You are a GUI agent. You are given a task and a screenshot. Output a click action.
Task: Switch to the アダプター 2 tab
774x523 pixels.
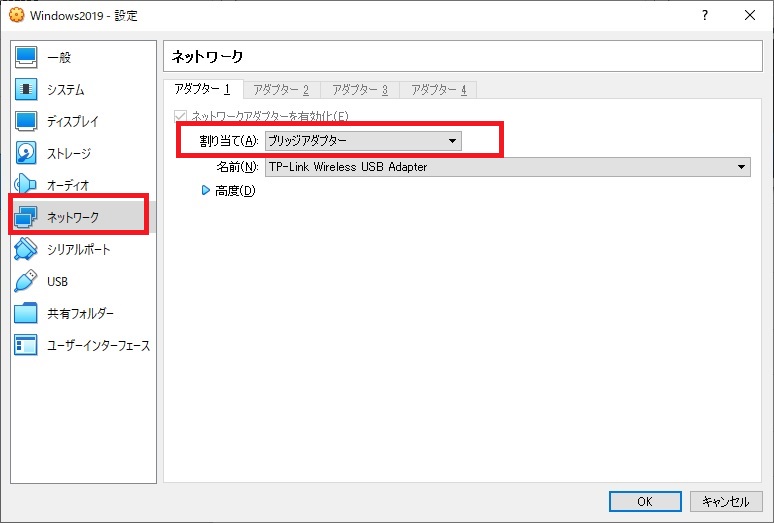281,90
